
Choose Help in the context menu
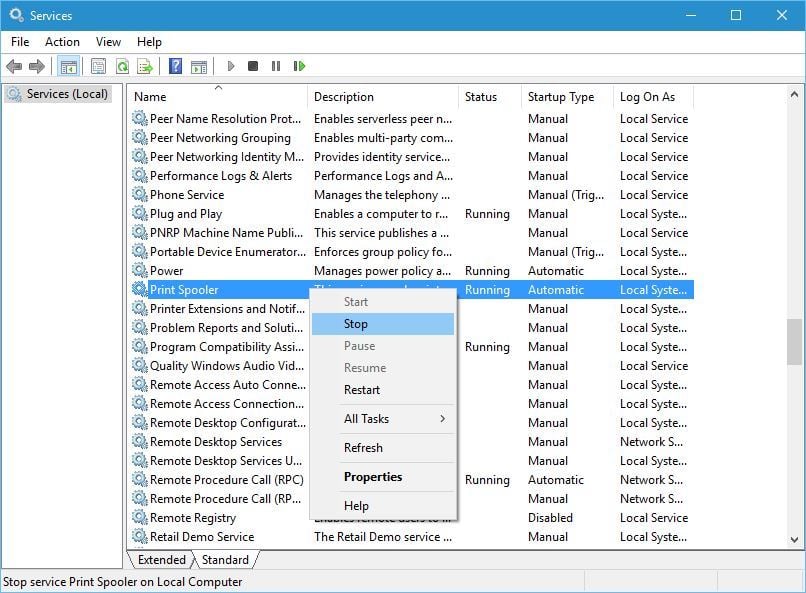(x=383, y=506)
